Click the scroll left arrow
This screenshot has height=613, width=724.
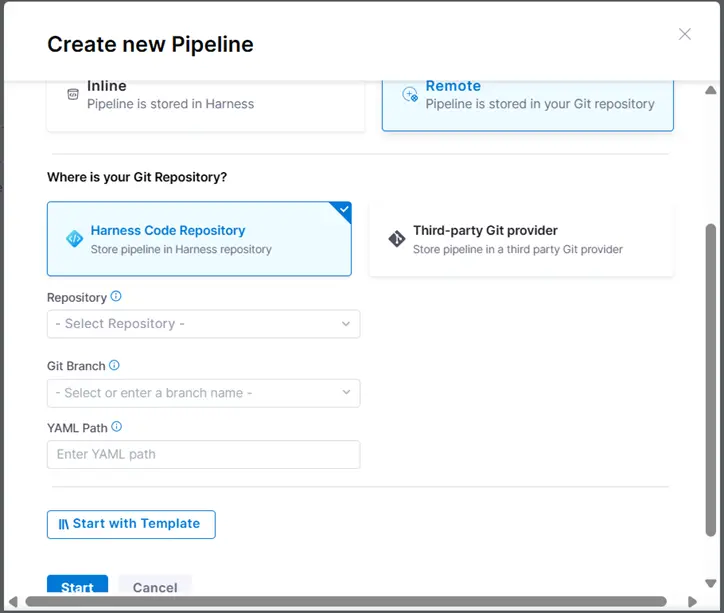(13, 601)
